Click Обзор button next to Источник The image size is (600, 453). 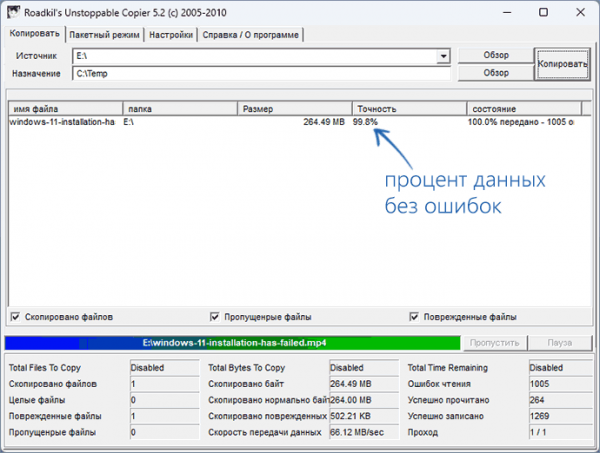point(496,55)
